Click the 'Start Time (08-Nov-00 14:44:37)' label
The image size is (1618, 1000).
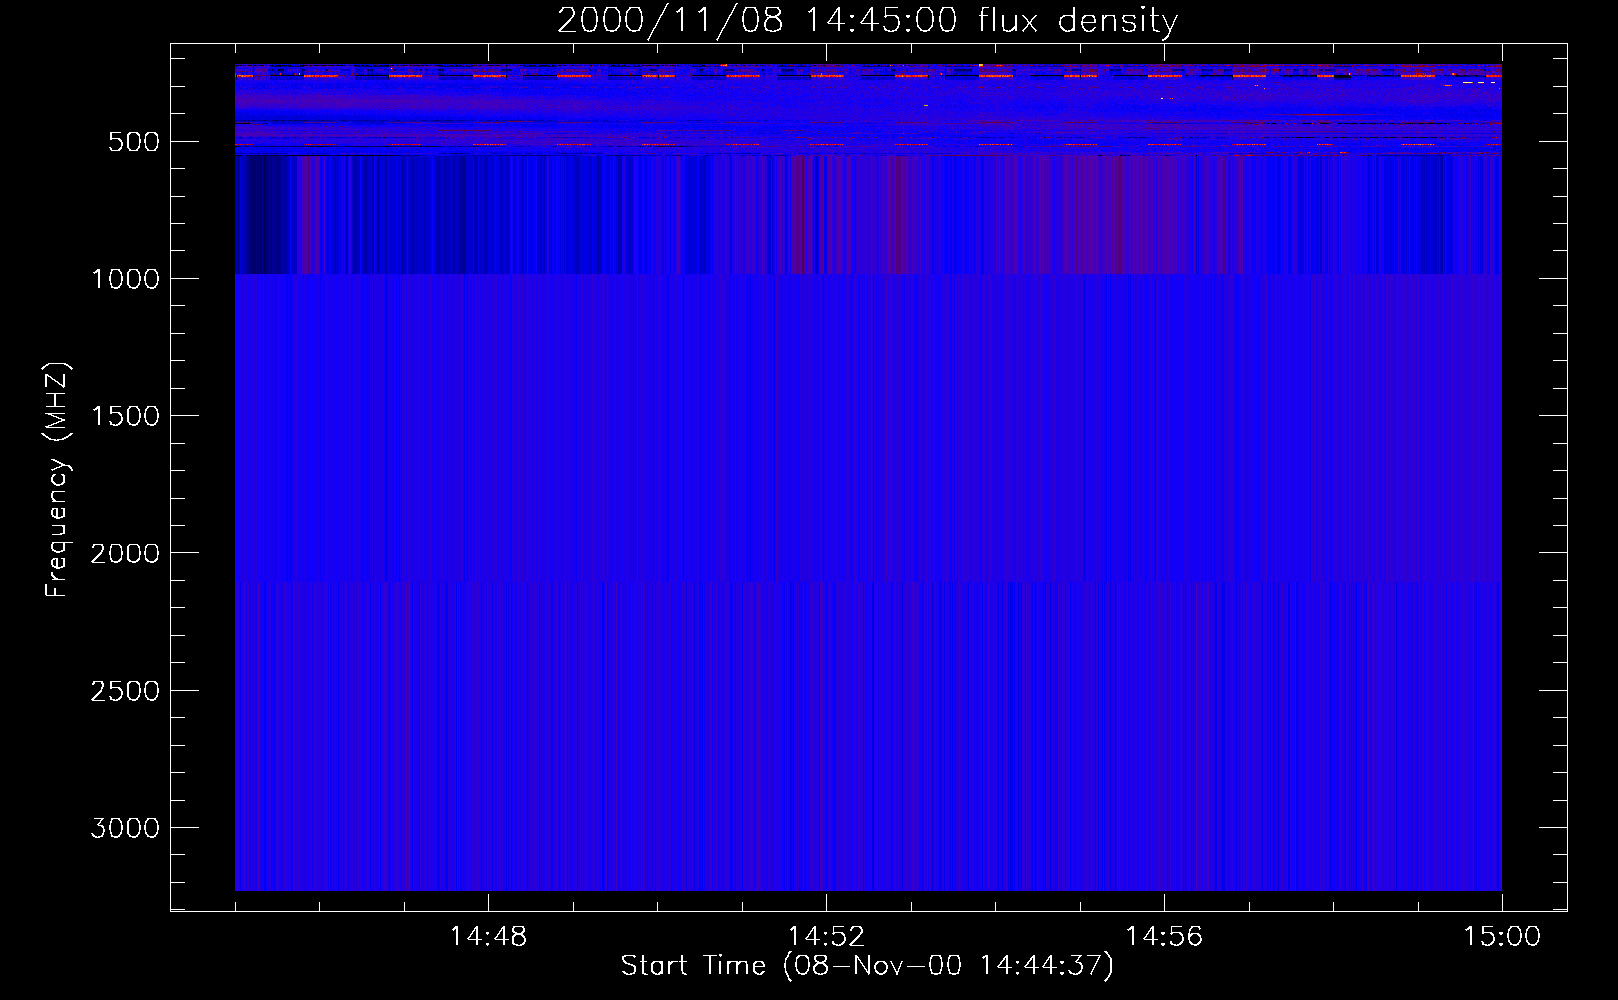pyautogui.click(x=867, y=966)
